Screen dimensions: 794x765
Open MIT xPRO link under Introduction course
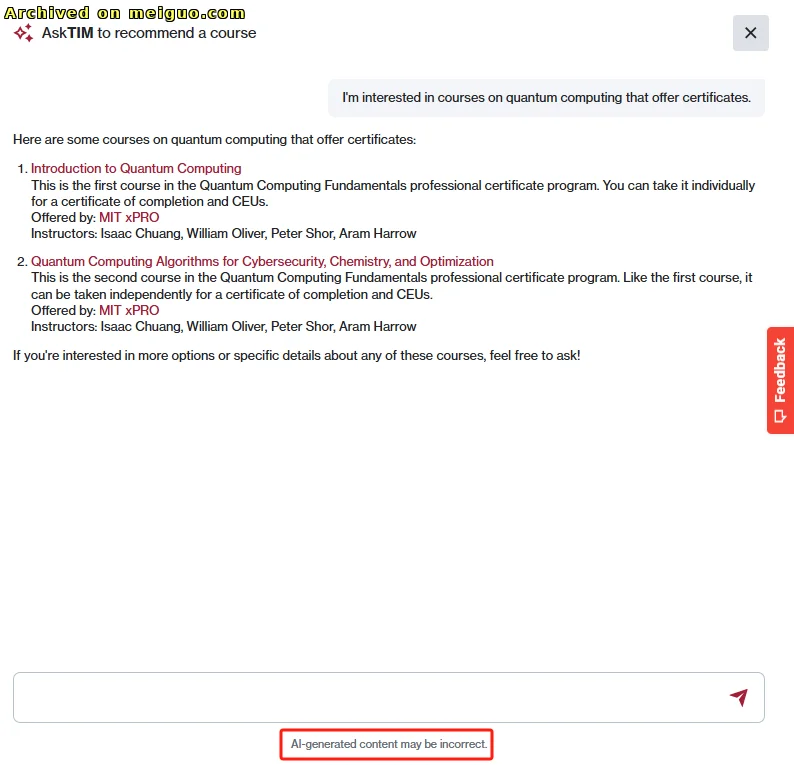point(129,217)
